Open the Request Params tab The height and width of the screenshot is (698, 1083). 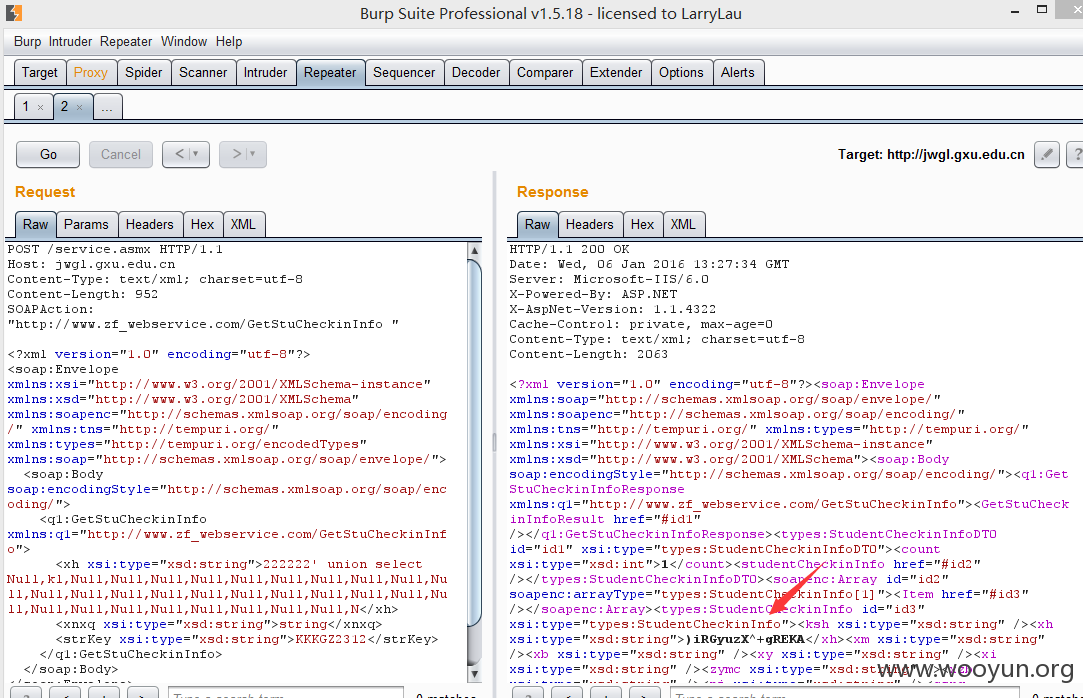pos(86,224)
